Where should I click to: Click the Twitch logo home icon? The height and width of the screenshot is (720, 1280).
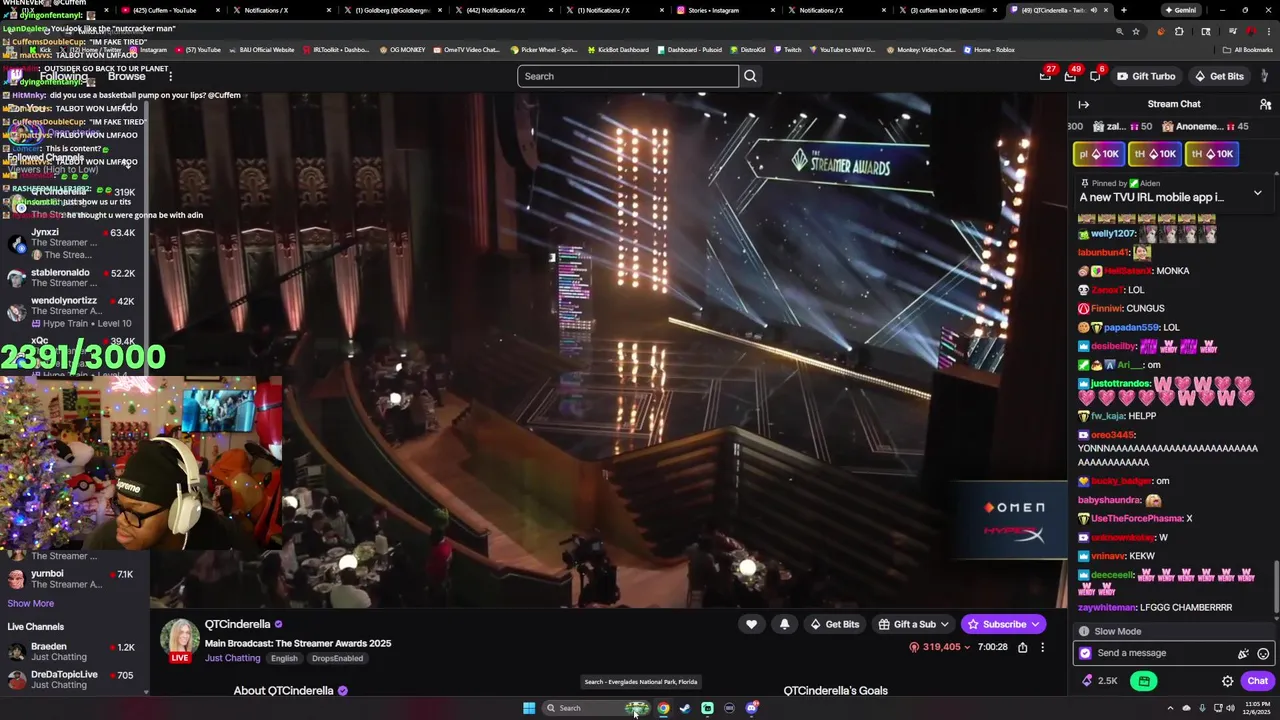[x=16, y=76]
